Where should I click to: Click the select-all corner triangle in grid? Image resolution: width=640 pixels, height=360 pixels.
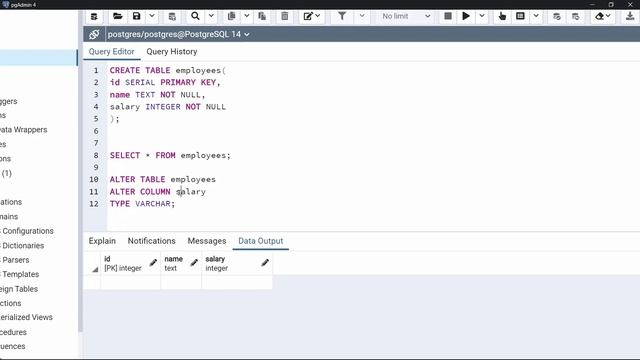[95, 269]
